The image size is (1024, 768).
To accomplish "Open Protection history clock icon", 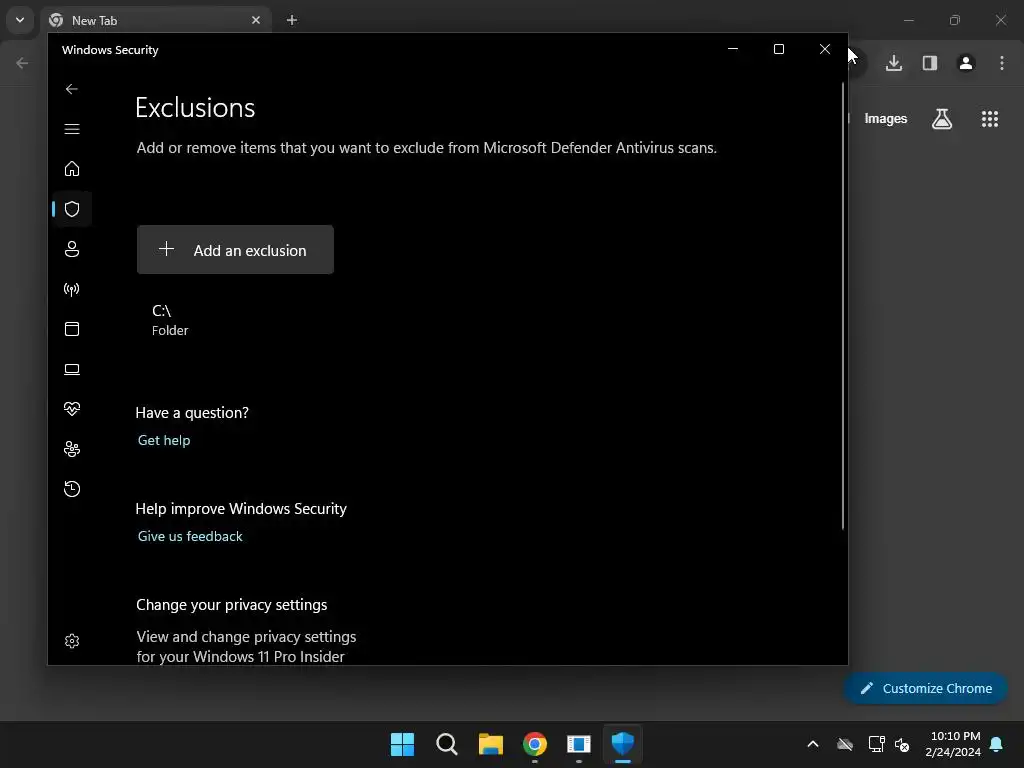I will click(72, 489).
